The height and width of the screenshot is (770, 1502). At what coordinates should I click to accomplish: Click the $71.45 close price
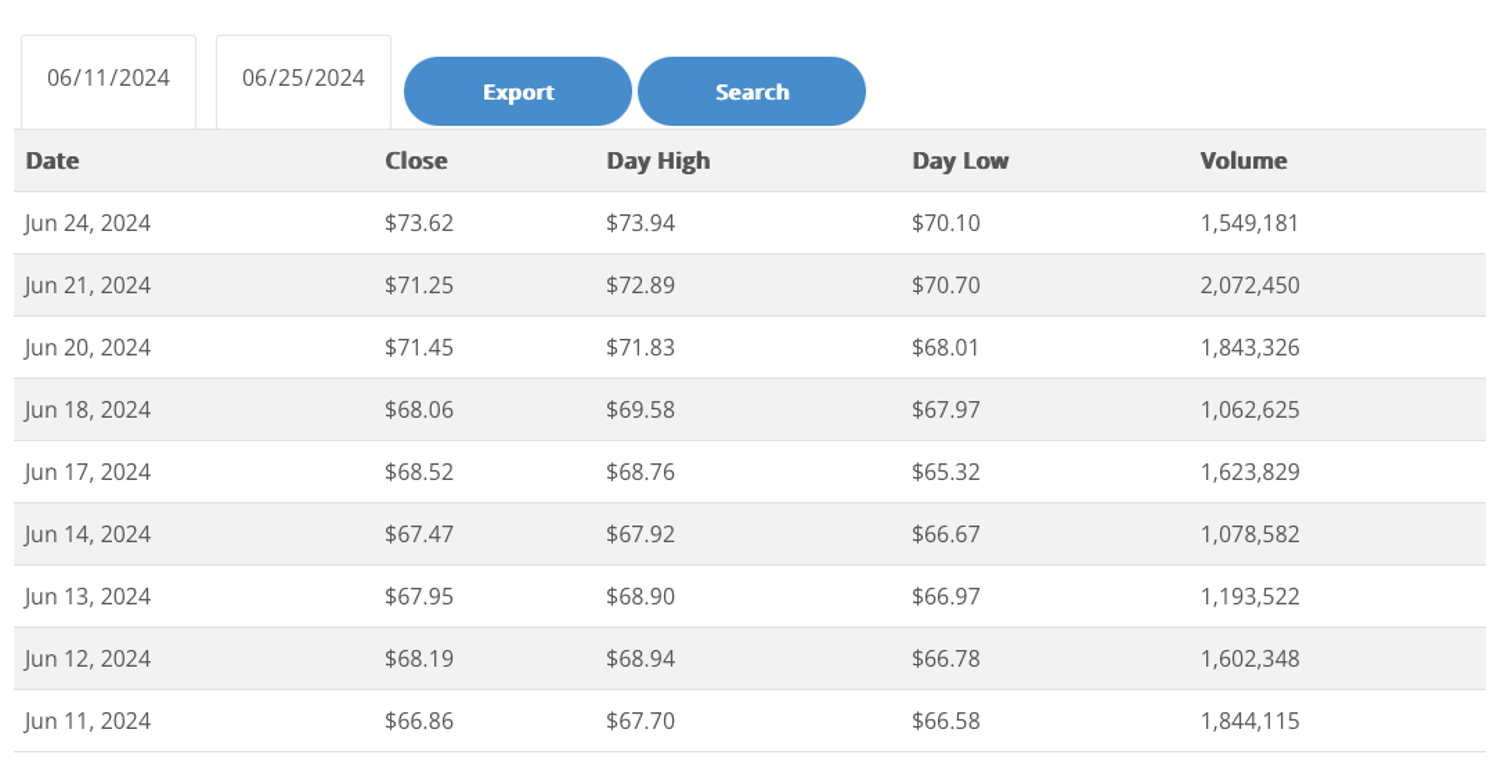point(419,348)
